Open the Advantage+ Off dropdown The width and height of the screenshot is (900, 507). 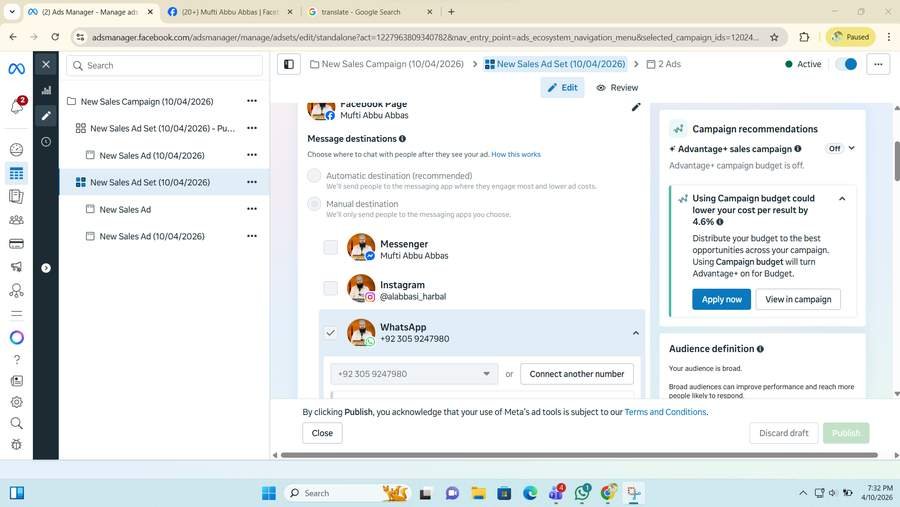click(840, 149)
